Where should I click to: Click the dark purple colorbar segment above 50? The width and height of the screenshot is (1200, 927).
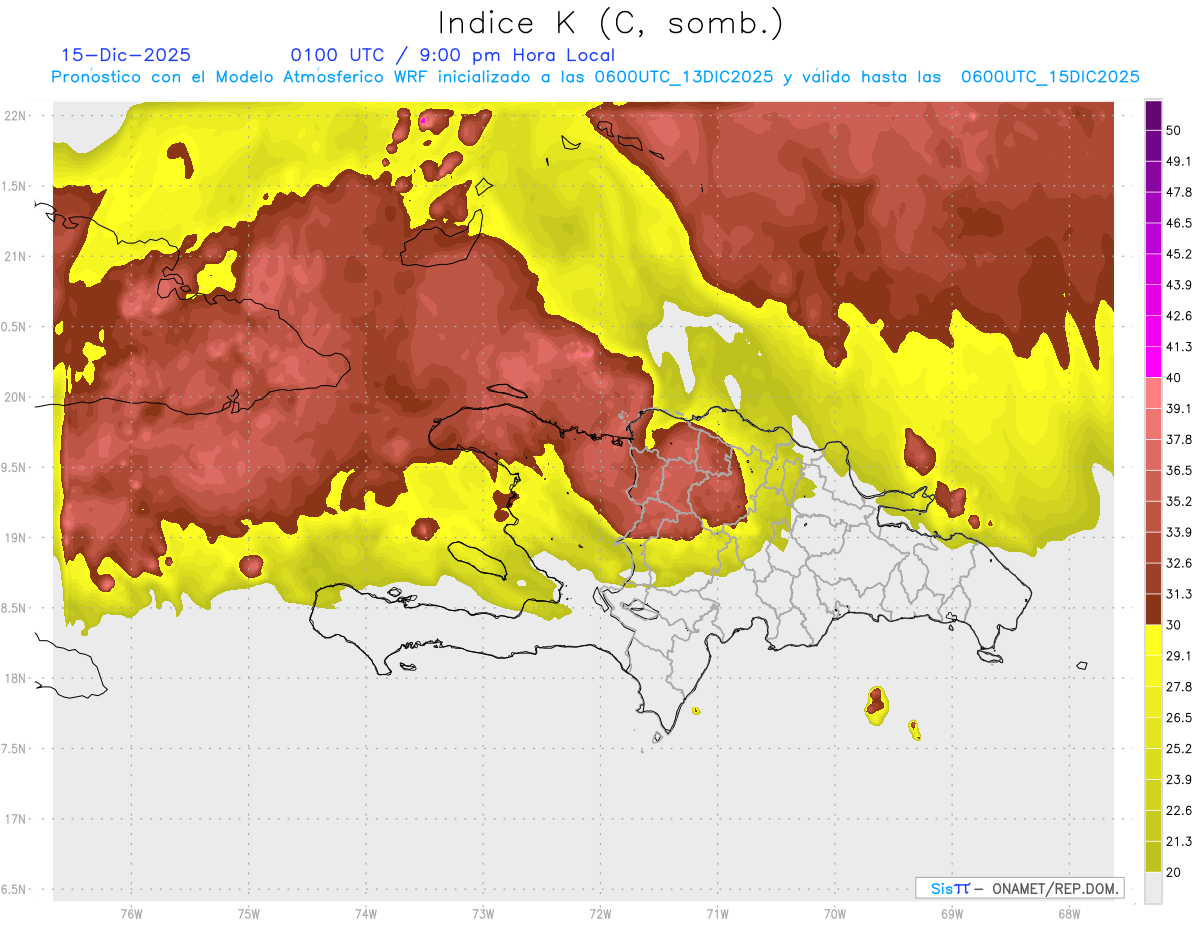[1153, 116]
